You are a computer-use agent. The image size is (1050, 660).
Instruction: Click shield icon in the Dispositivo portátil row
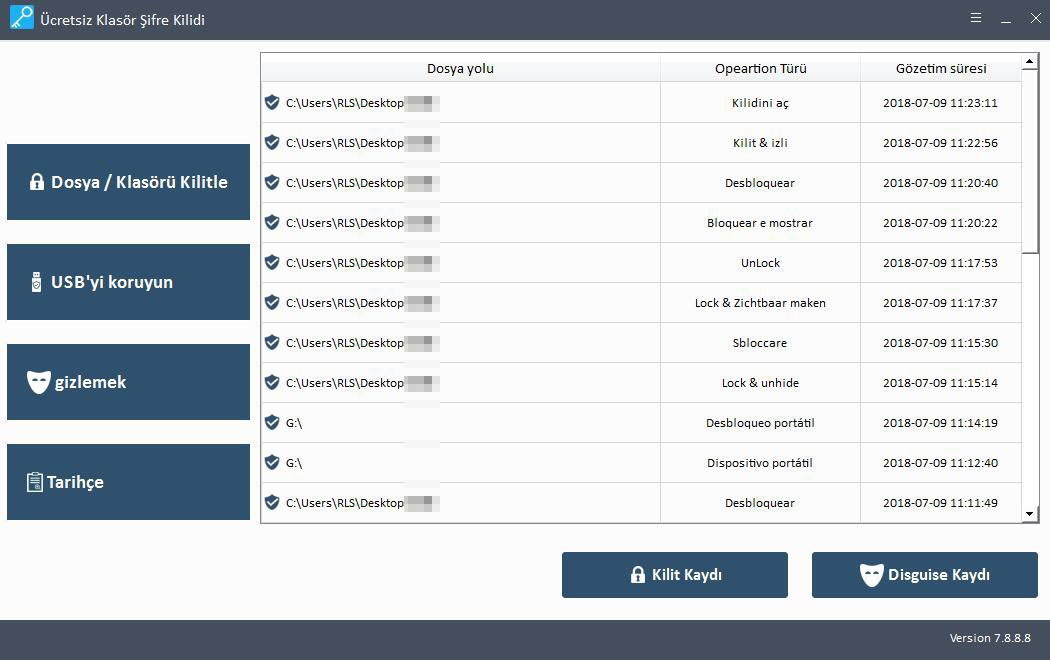click(272, 462)
